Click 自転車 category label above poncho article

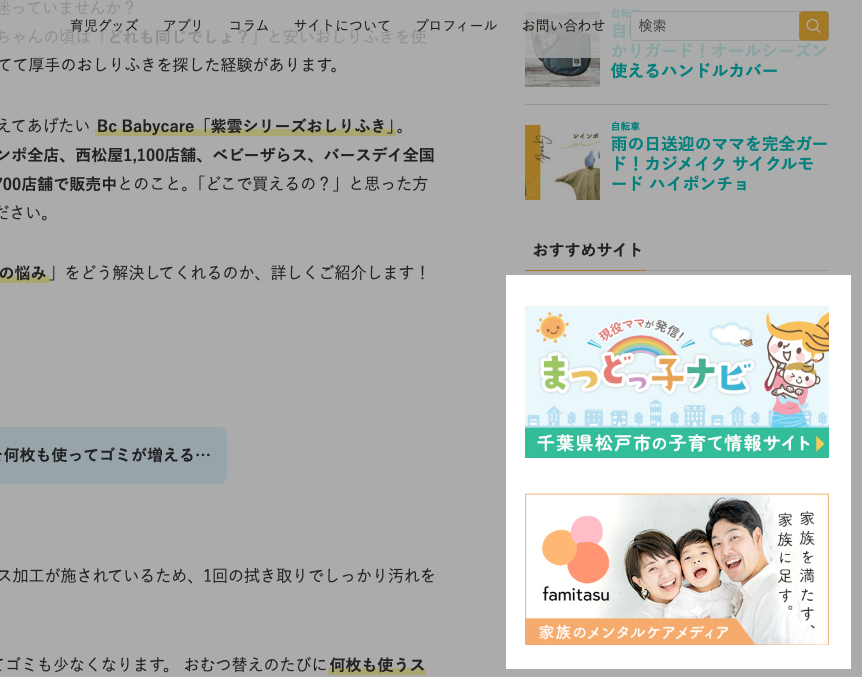(625, 126)
